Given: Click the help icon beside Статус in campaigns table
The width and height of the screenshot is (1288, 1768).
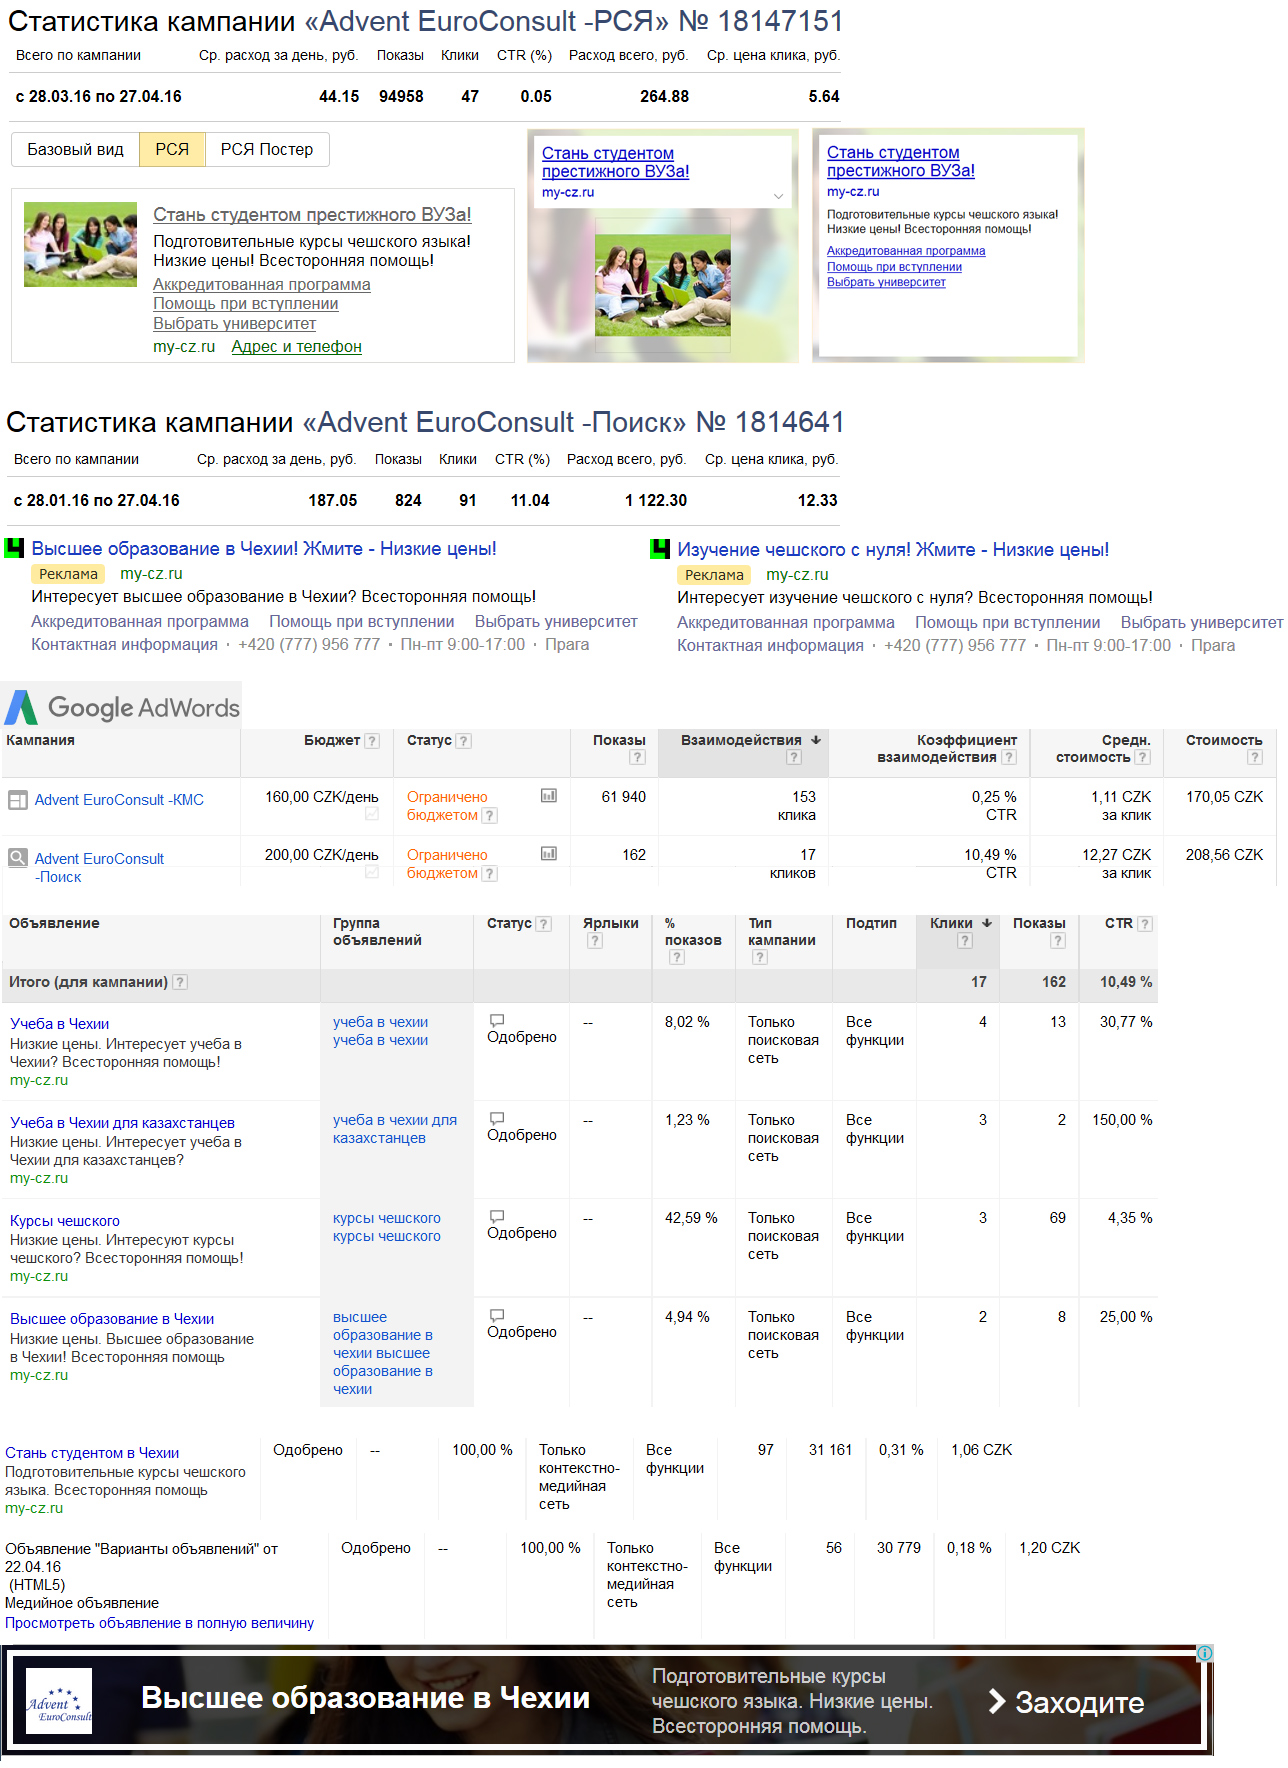Looking at the screenshot, I should 464,741.
